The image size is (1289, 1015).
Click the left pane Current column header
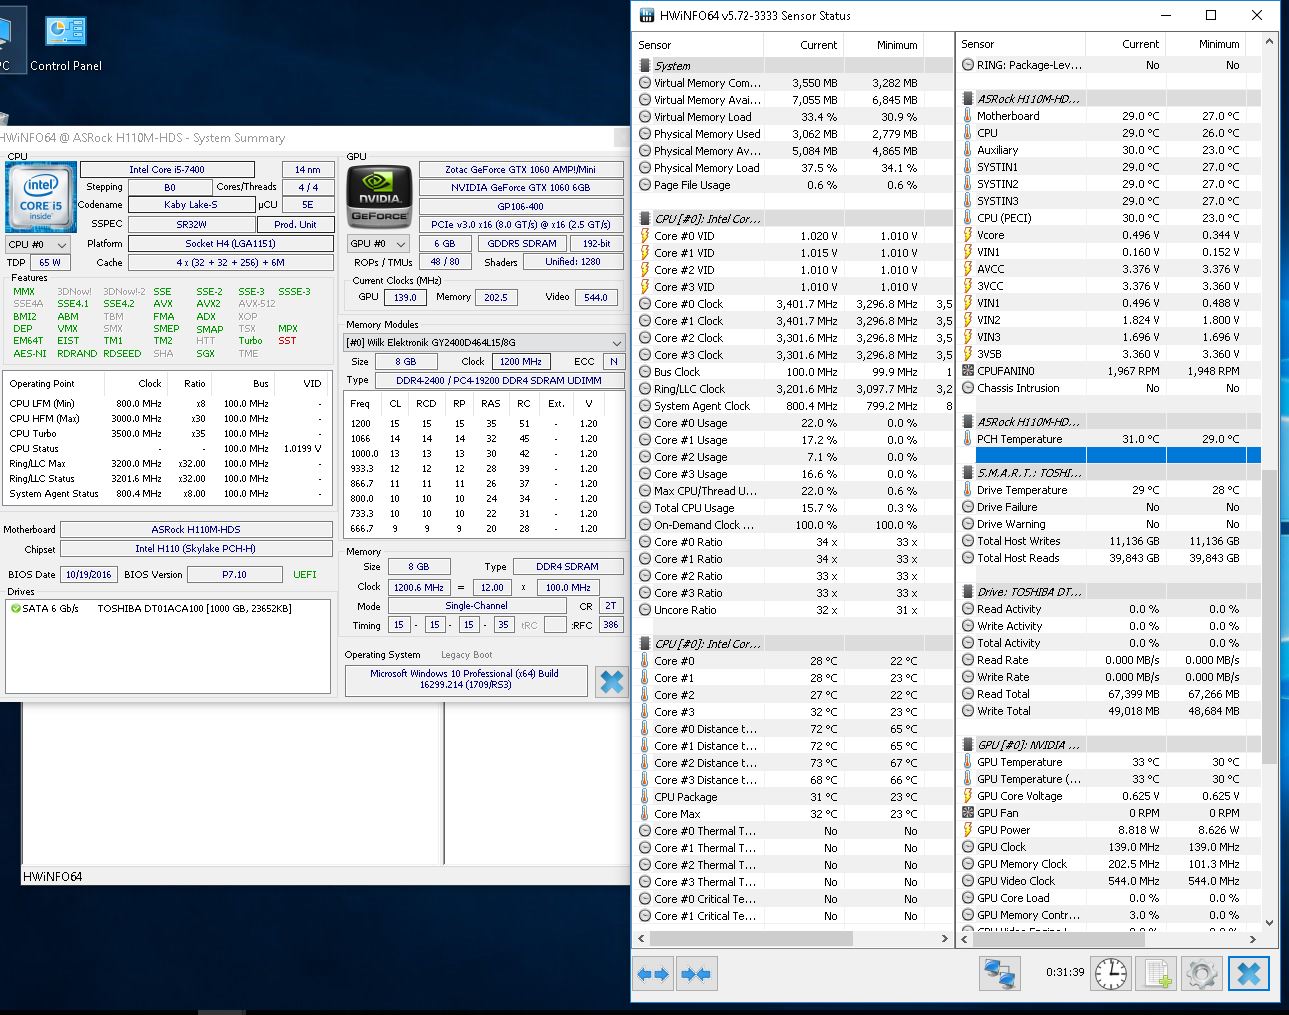[804, 45]
